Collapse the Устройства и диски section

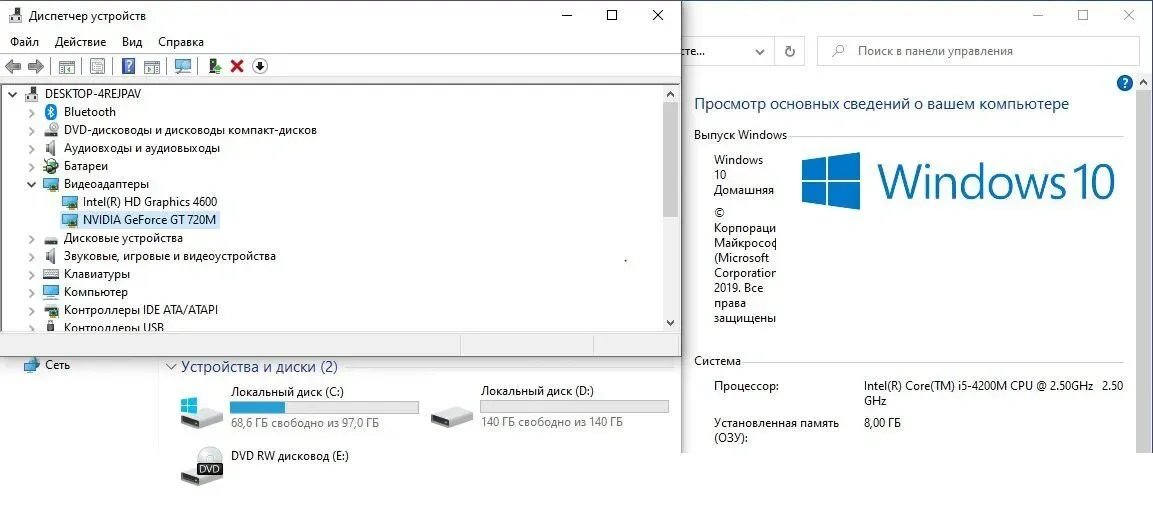pos(171,367)
